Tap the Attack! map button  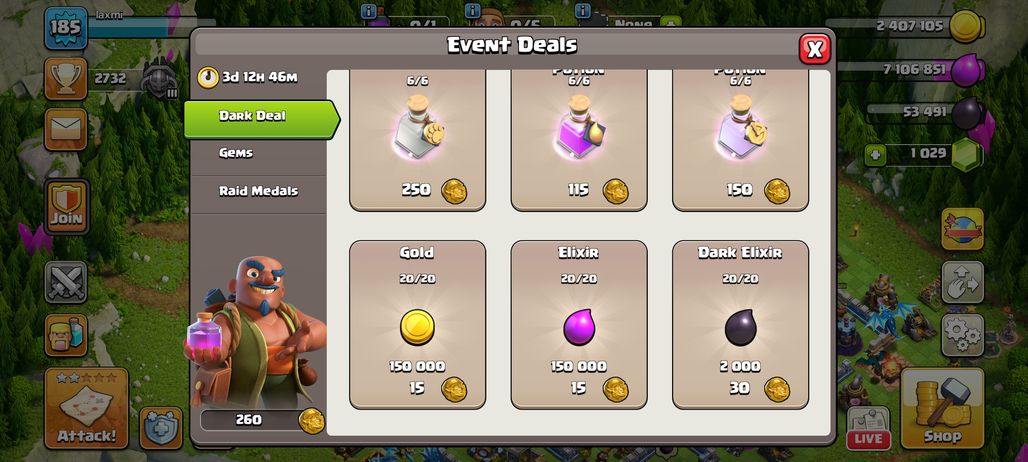point(87,408)
